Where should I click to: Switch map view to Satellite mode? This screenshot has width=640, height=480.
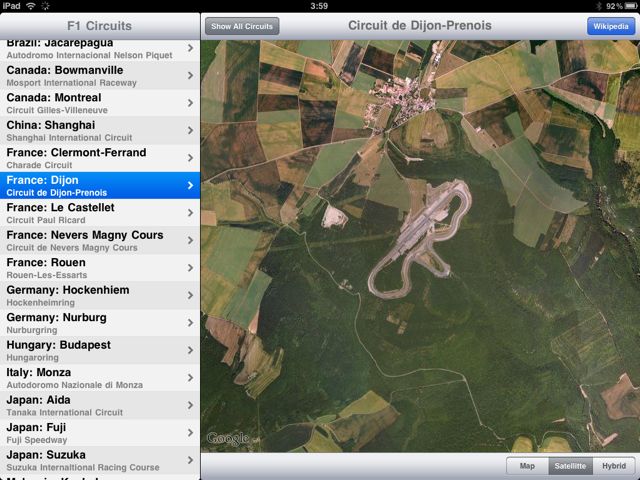(570, 466)
